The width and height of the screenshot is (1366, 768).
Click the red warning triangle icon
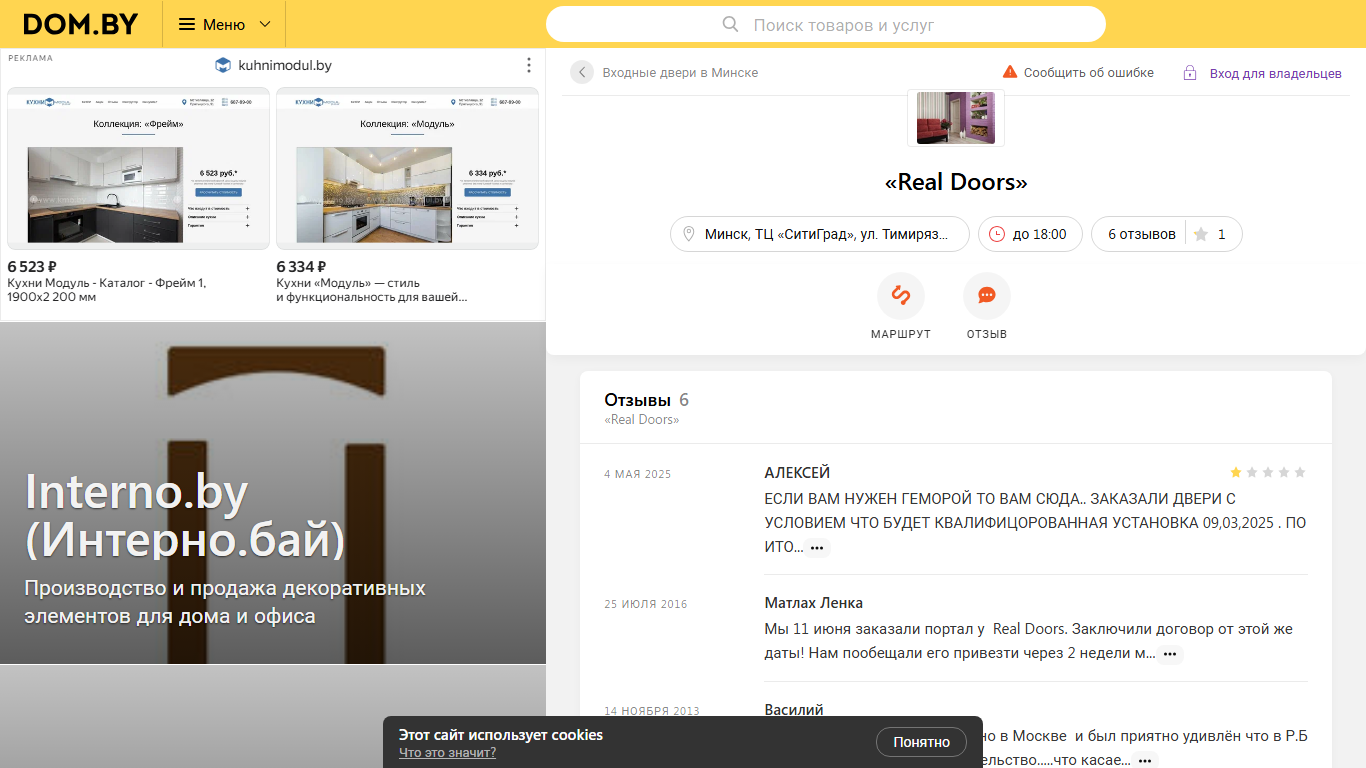pyautogui.click(x=1010, y=72)
